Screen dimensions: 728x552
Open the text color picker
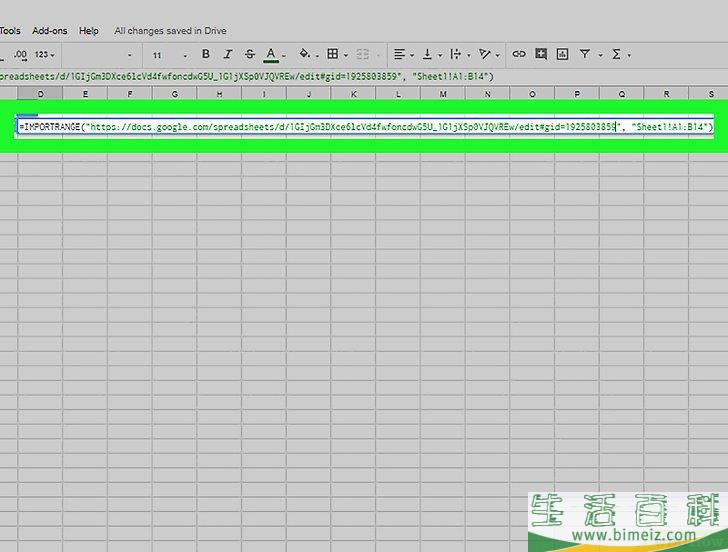click(x=271, y=54)
